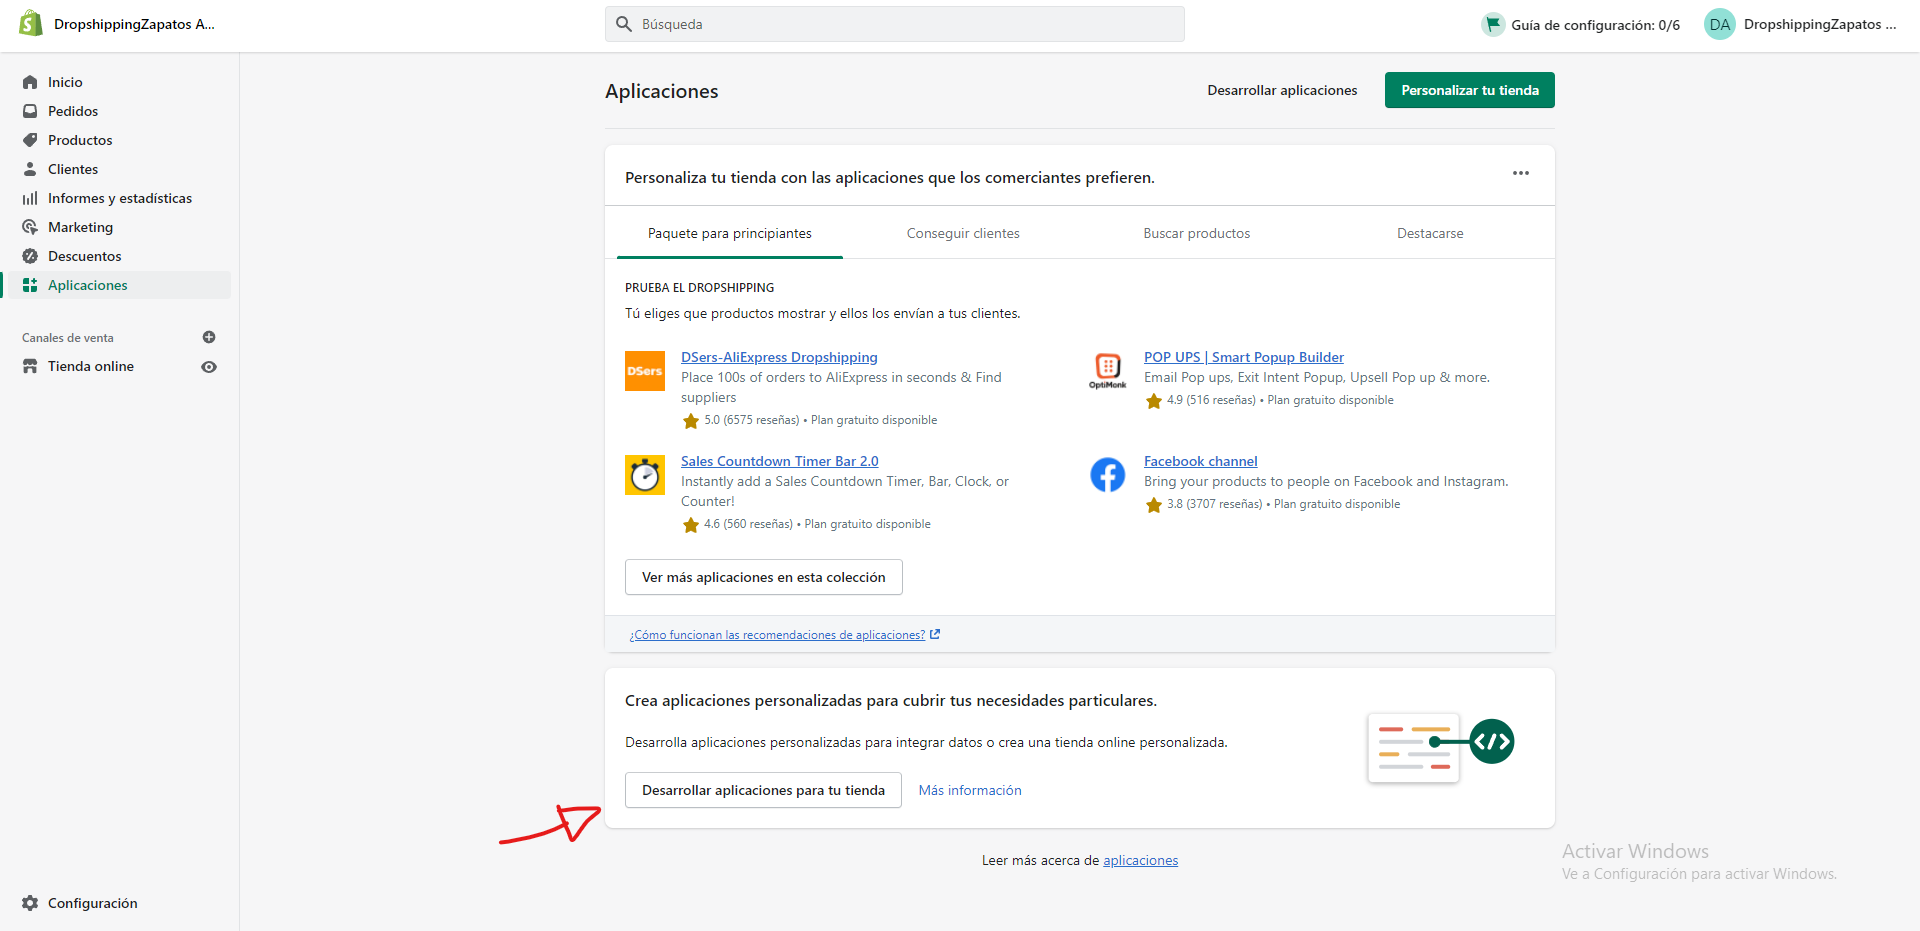Open Clientes from the sidebar
This screenshot has width=1920, height=931.
click(x=72, y=169)
